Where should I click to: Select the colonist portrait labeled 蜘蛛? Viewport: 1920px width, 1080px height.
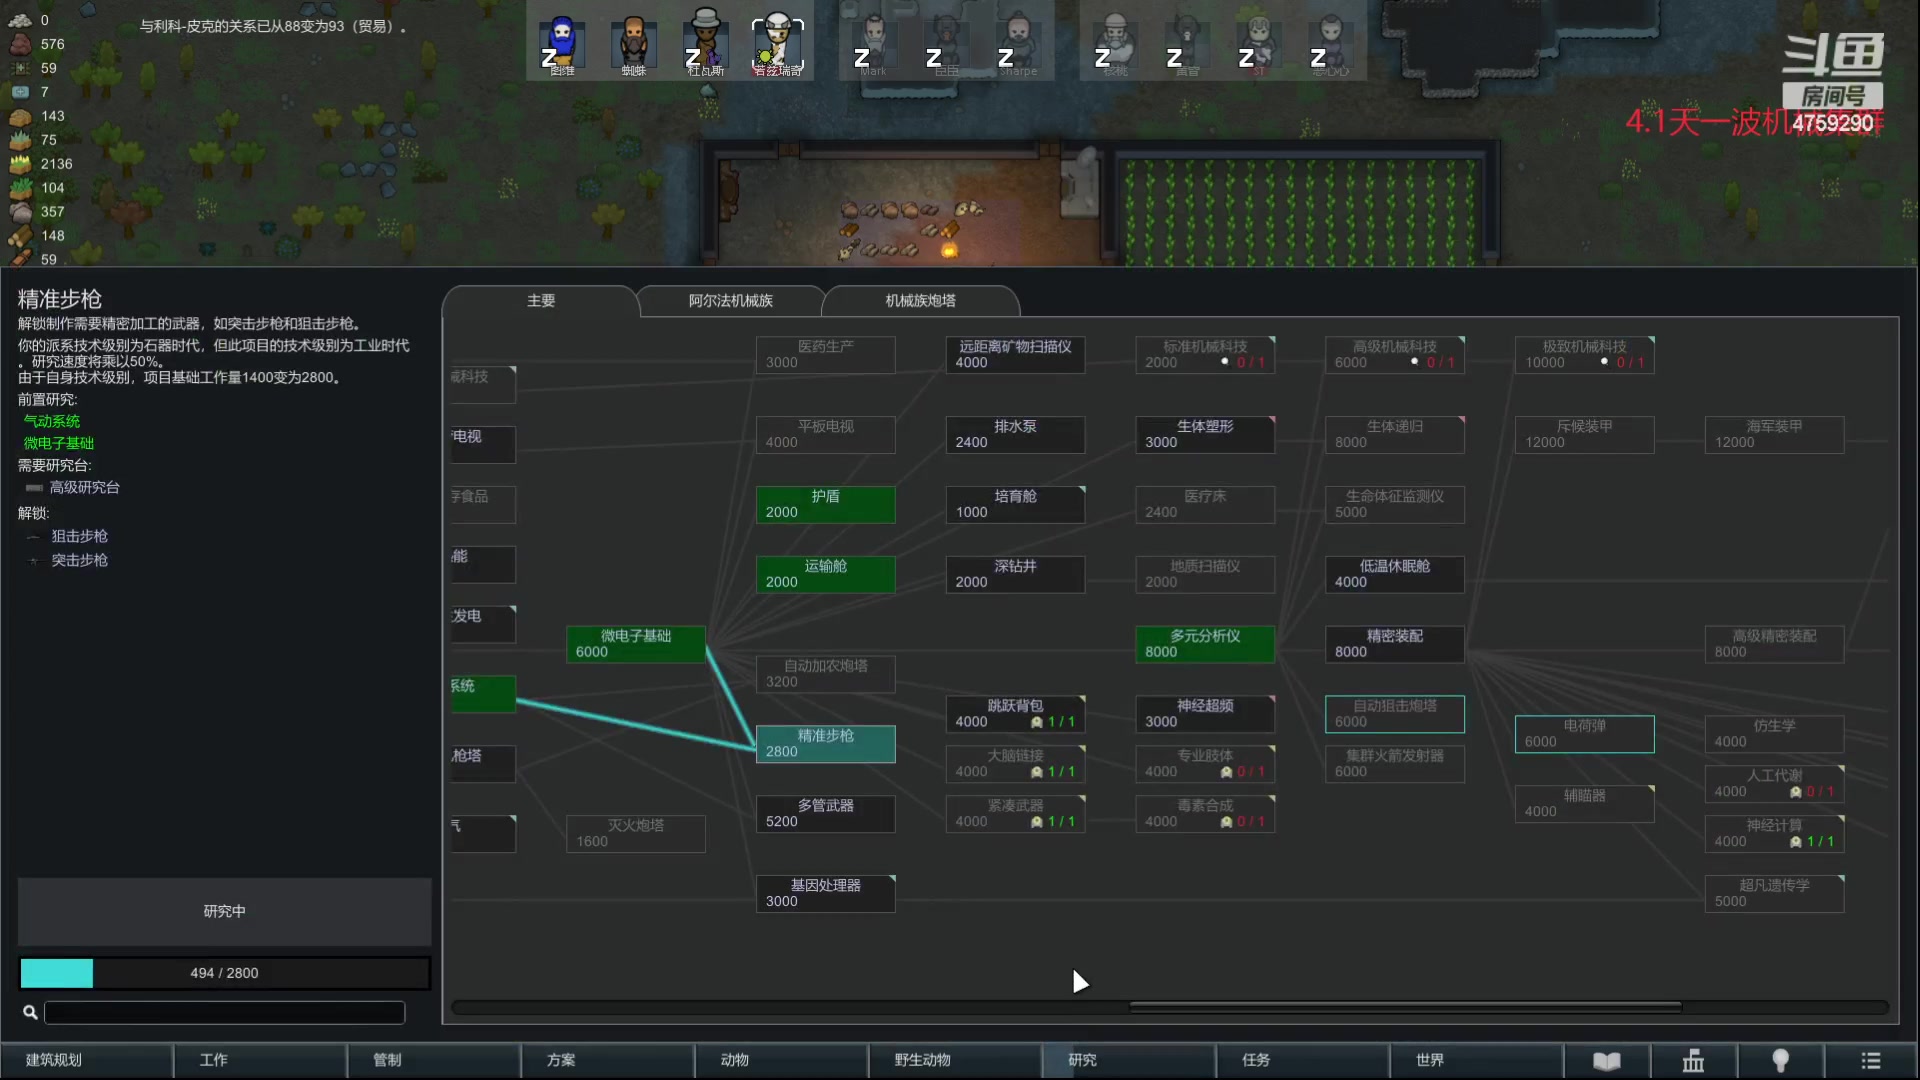tap(634, 44)
